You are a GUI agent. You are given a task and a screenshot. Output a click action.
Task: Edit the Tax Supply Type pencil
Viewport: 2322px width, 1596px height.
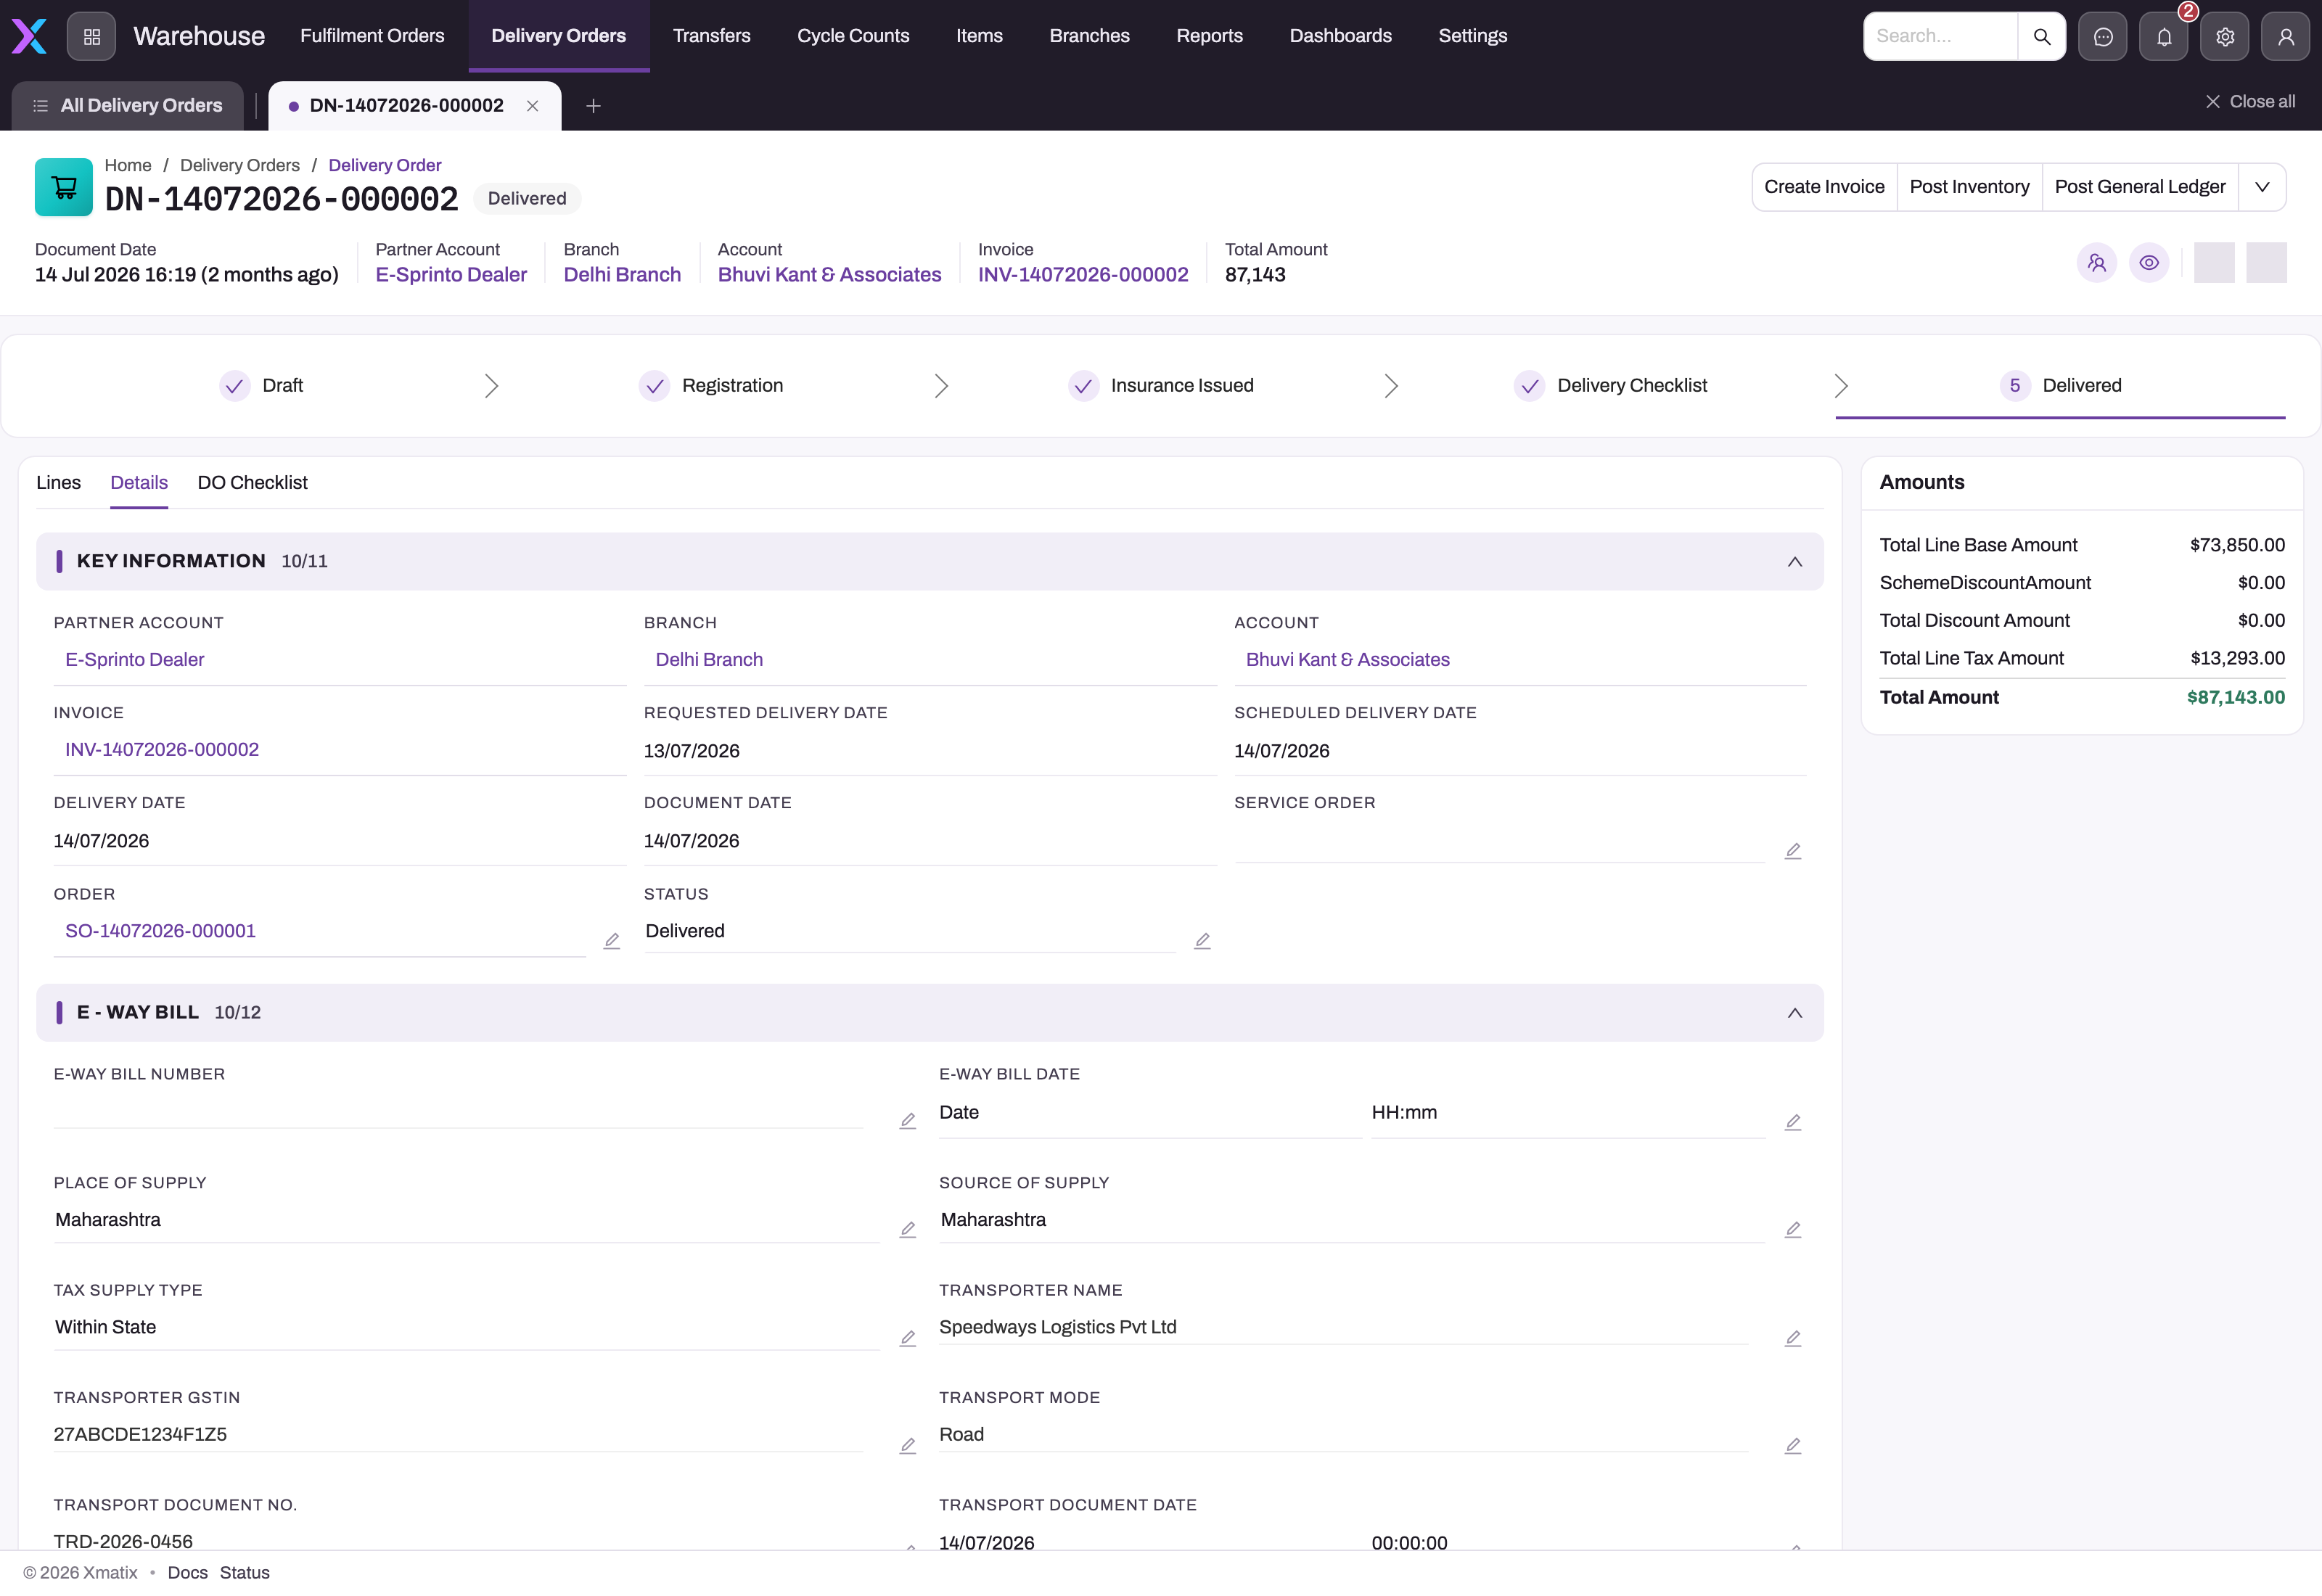(907, 1338)
